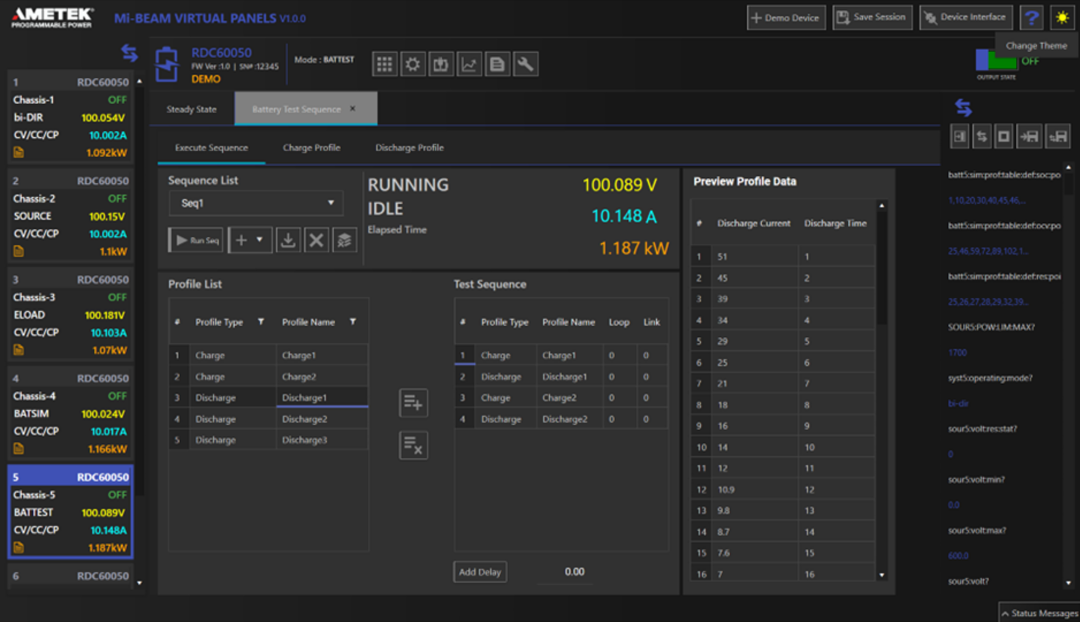Close the Battery Test Sequence tab
The width and height of the screenshot is (1080, 622).
pyautogui.click(x=353, y=109)
